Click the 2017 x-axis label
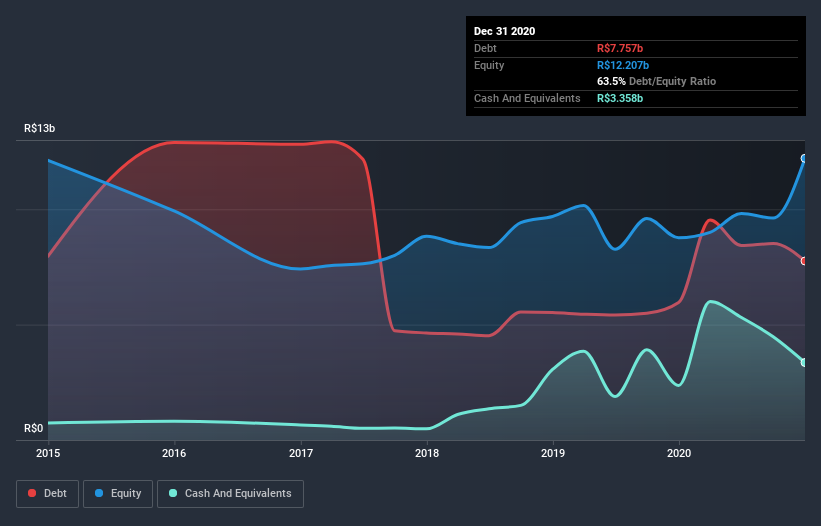This screenshot has width=821, height=526. 301,453
